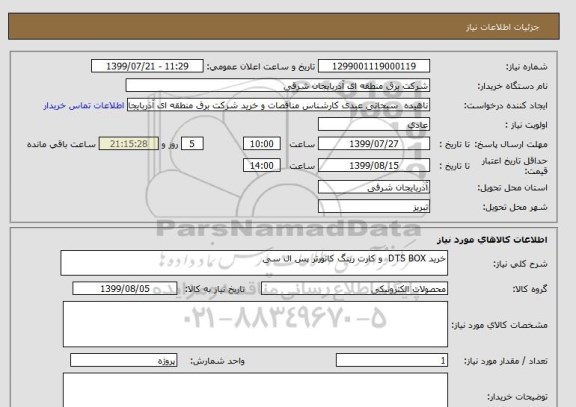Click the label تاریخ نیاز به کالا
The width and height of the screenshot is (576, 407).
[x=215, y=289]
